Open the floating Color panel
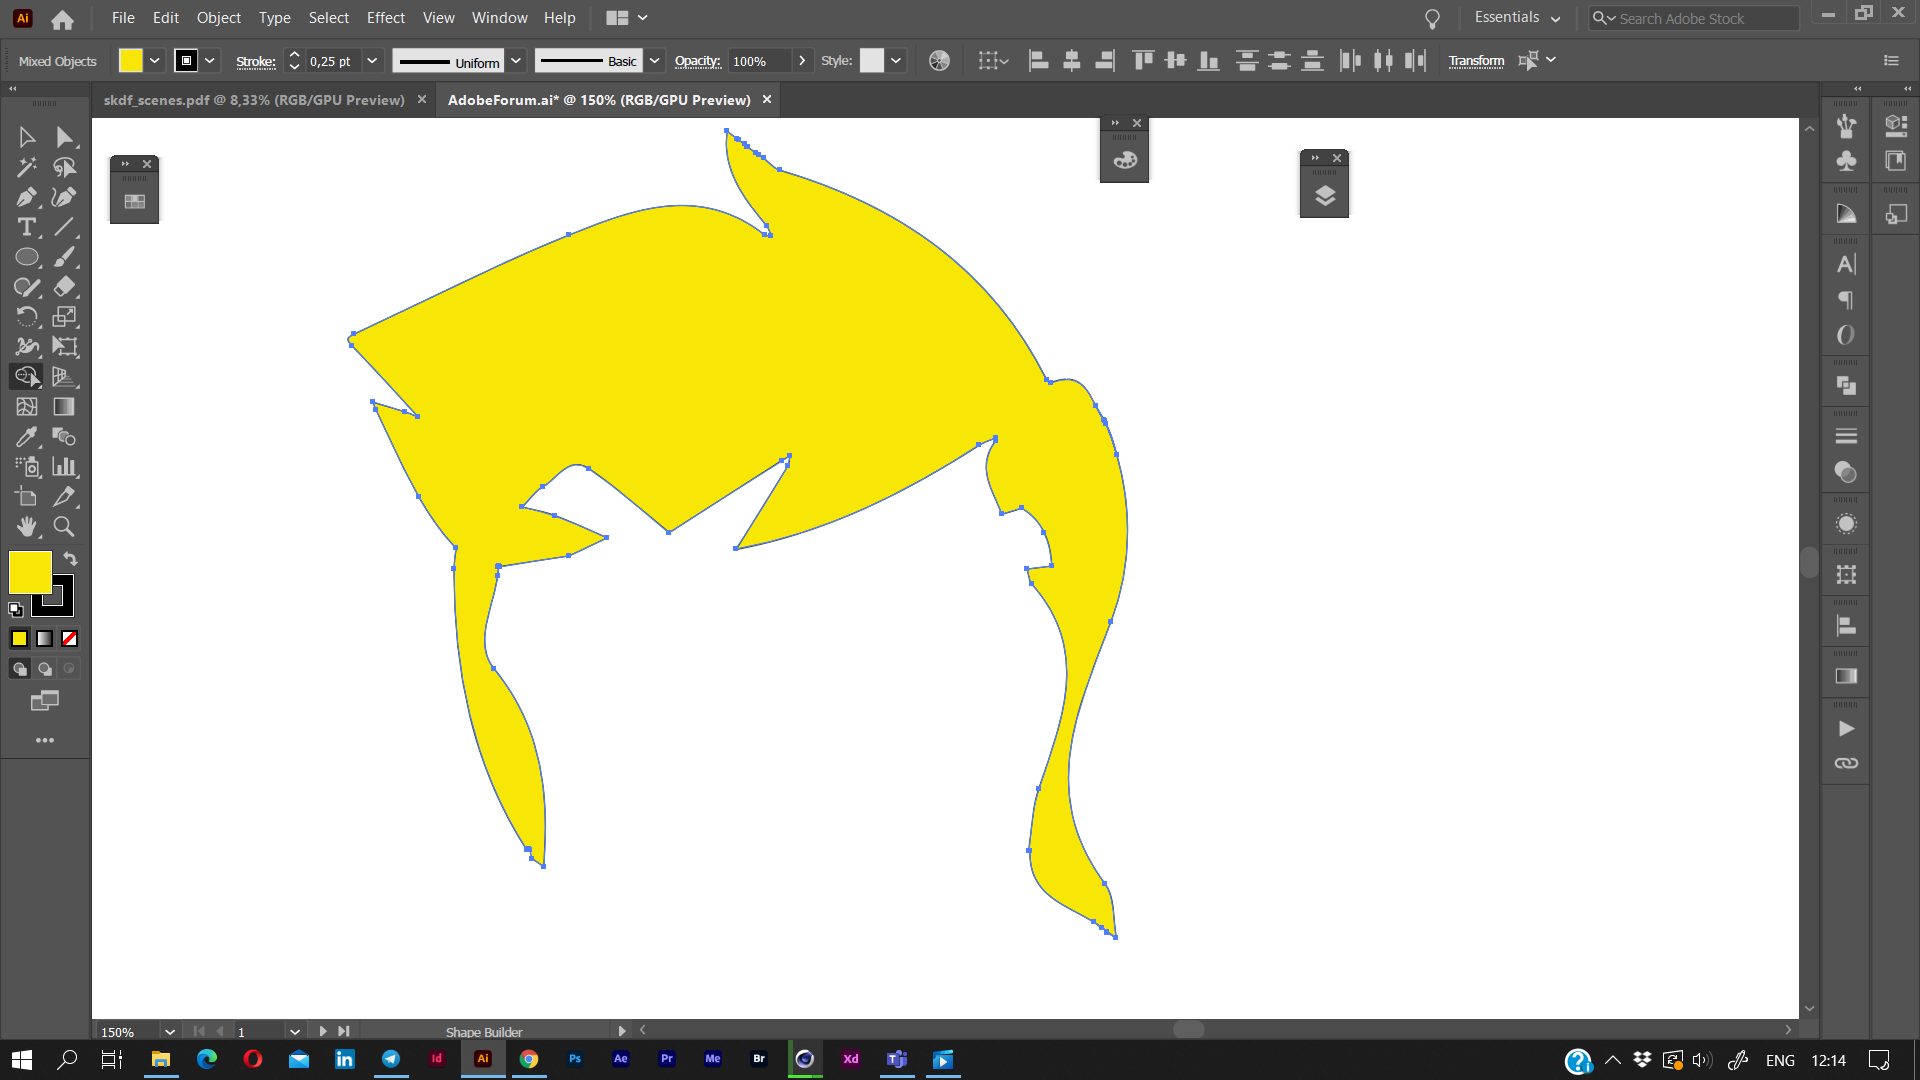 click(1124, 159)
